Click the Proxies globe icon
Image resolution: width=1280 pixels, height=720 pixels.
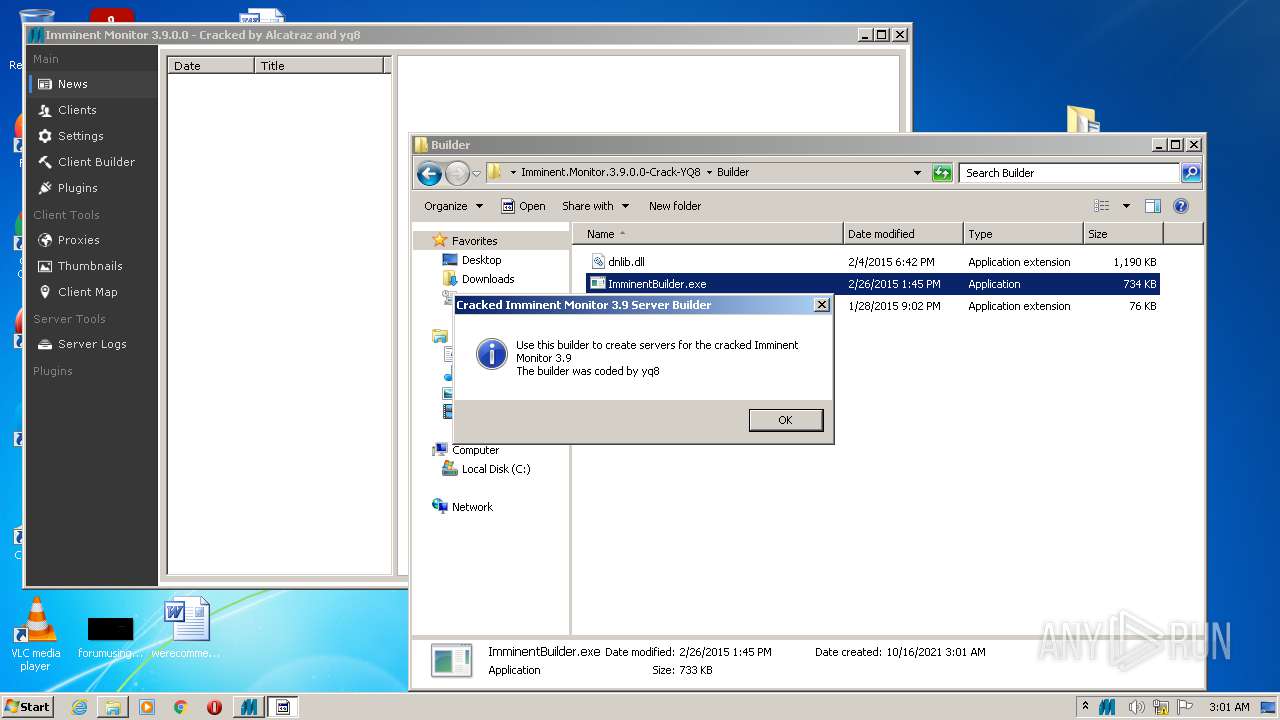45,240
